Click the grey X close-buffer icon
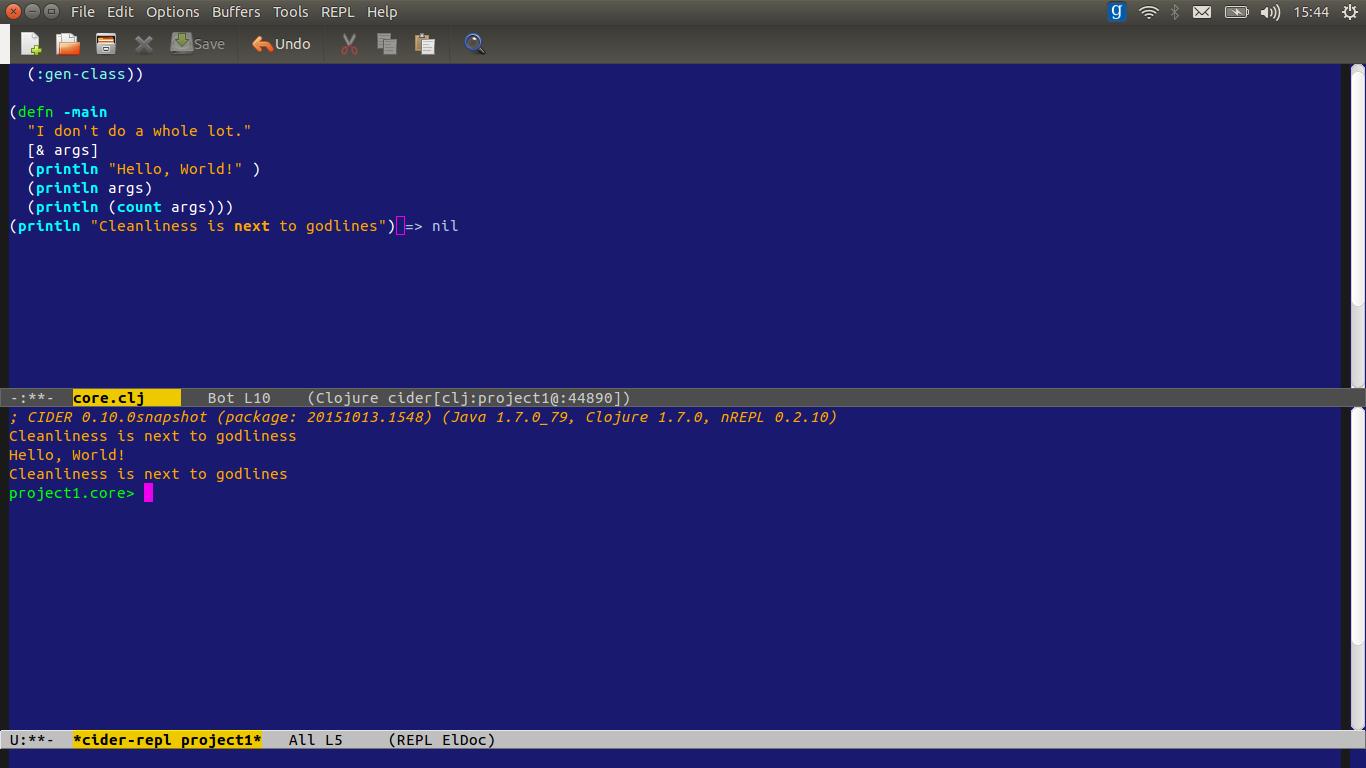The height and width of the screenshot is (768, 1366). [144, 44]
